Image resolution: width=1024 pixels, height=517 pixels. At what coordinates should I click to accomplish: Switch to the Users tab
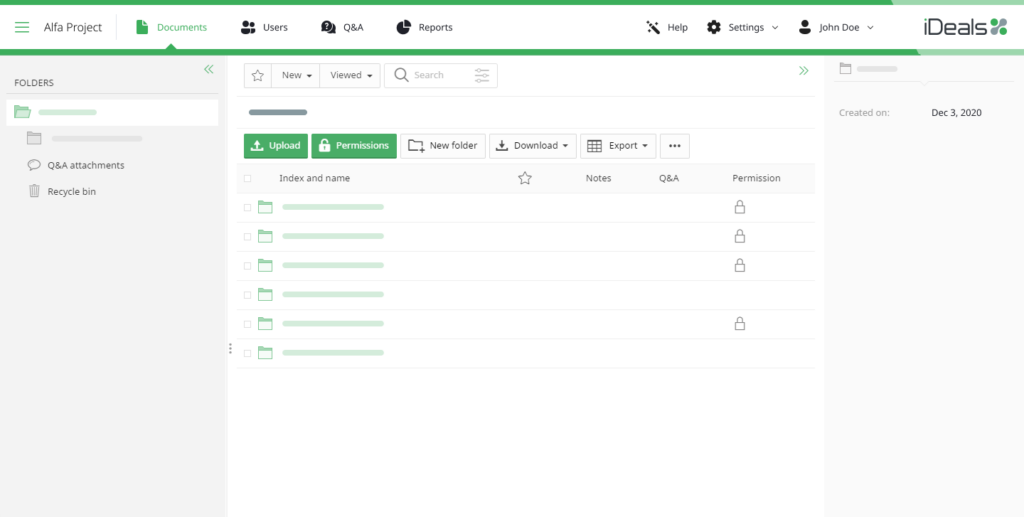pyautogui.click(x=264, y=27)
